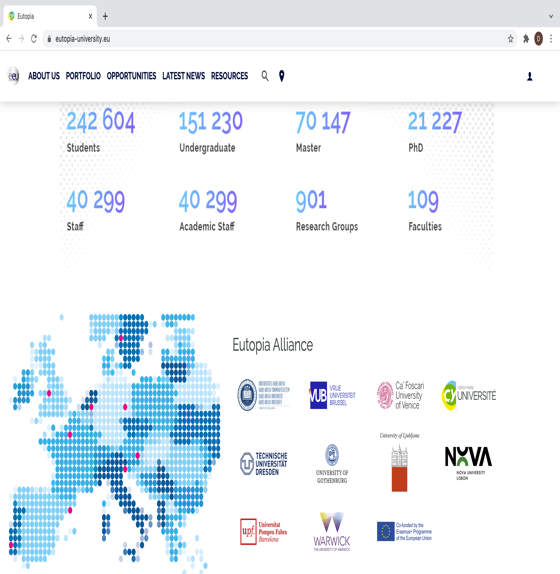Open a new browser tab with plus
560x574 pixels.
(x=105, y=16)
